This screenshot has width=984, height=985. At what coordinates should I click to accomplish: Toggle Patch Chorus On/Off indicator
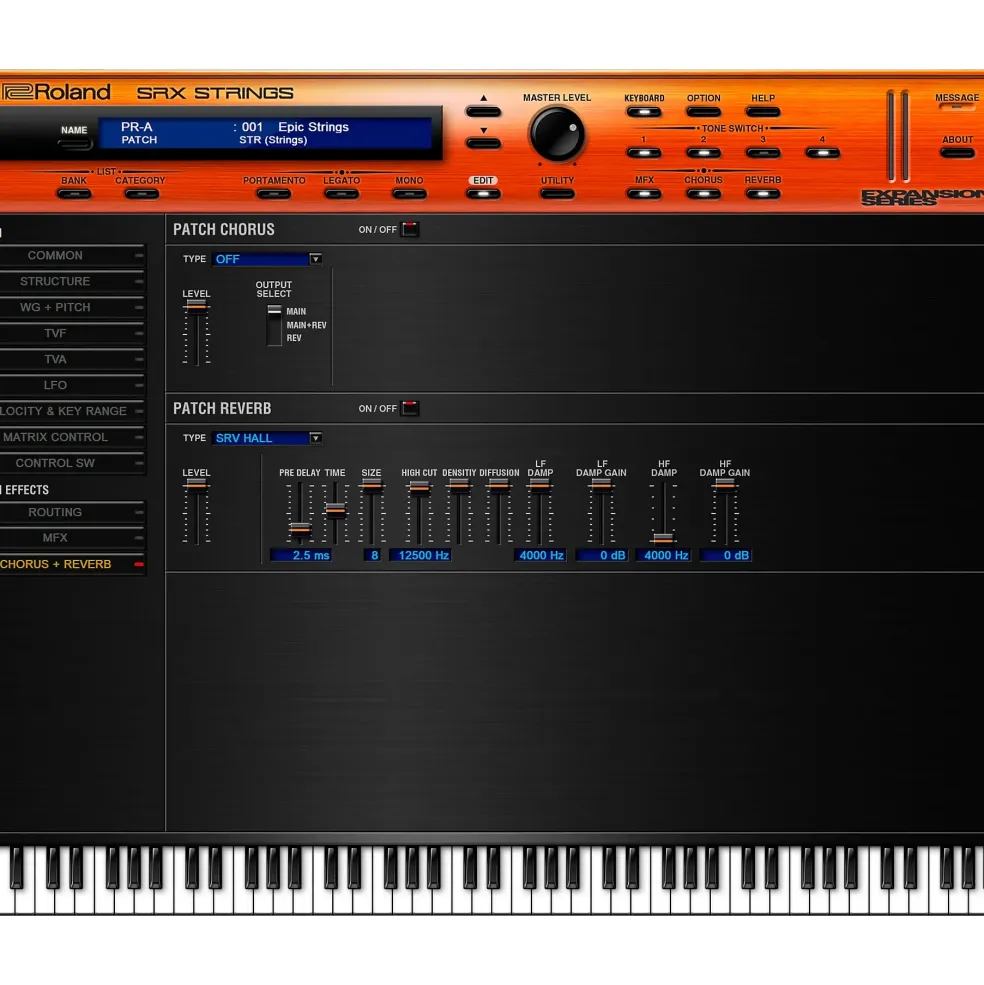point(410,229)
